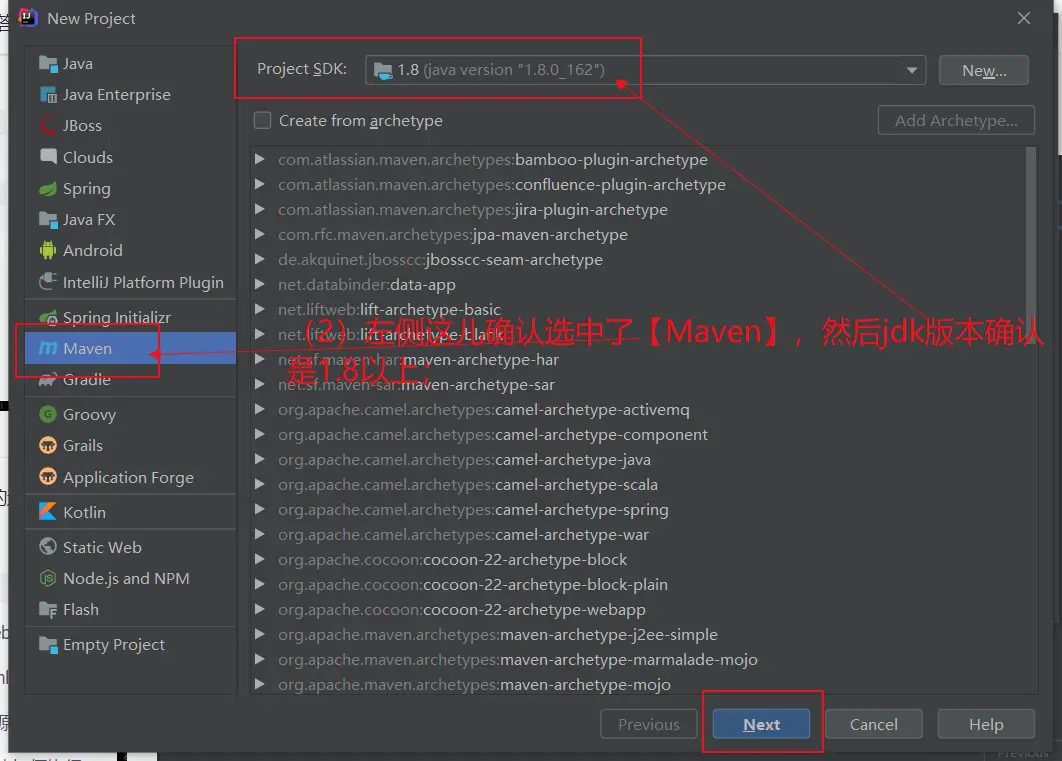
Task: Click the Empty Project folder icon
Action: pos(48,645)
